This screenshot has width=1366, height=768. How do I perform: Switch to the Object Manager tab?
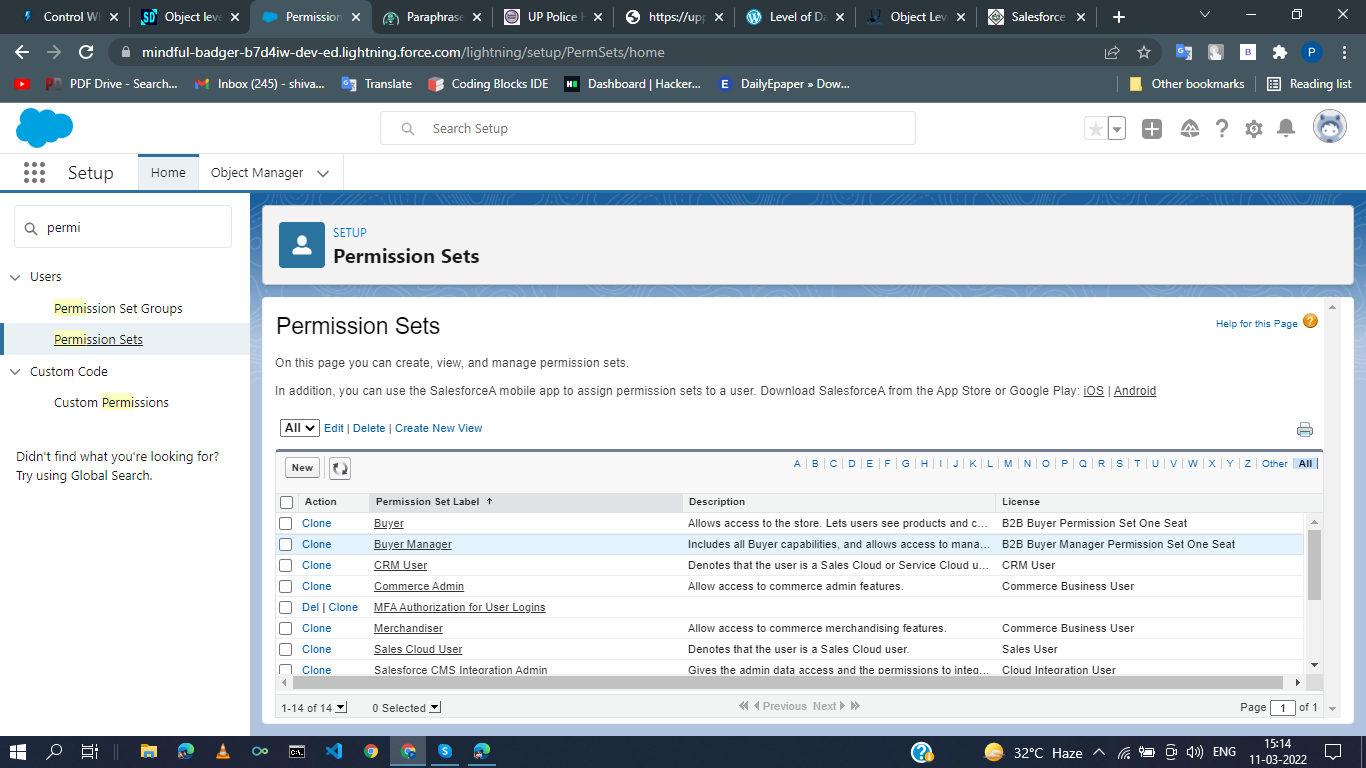pos(257,173)
